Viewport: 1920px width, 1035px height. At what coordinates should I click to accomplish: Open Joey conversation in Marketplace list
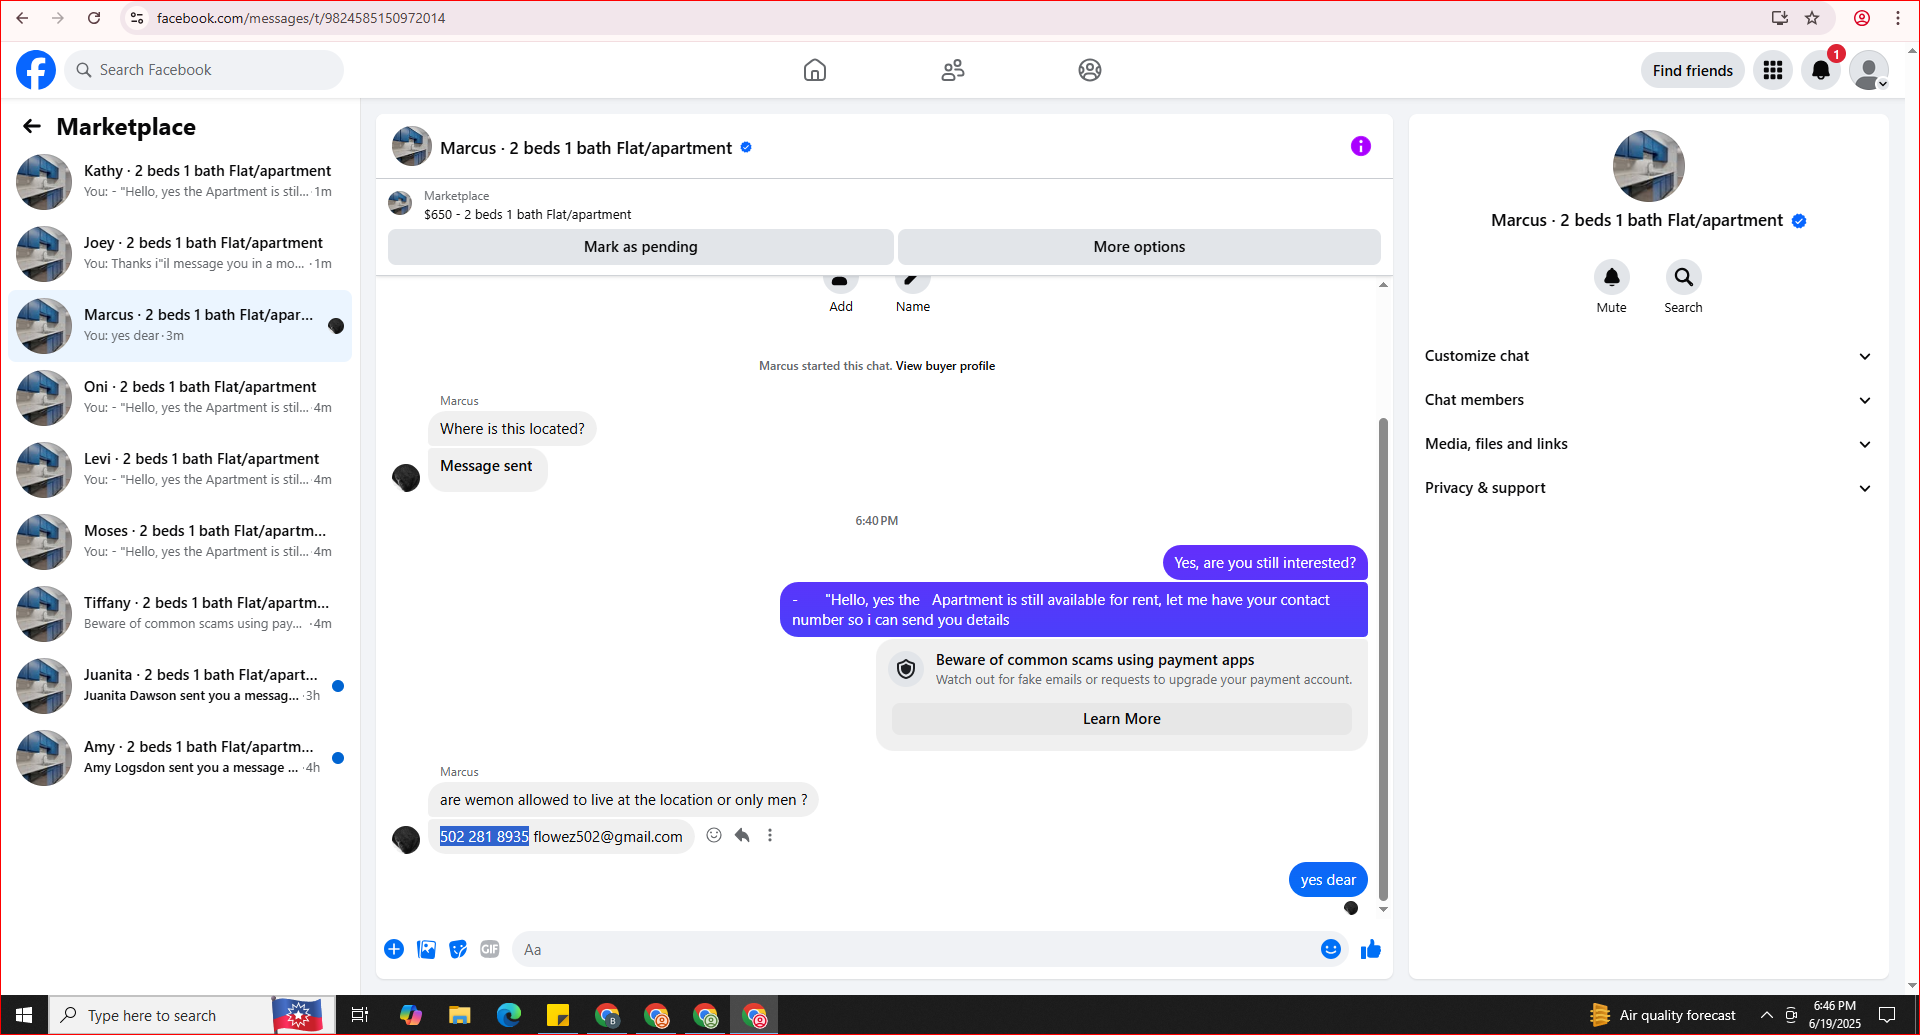tap(180, 253)
